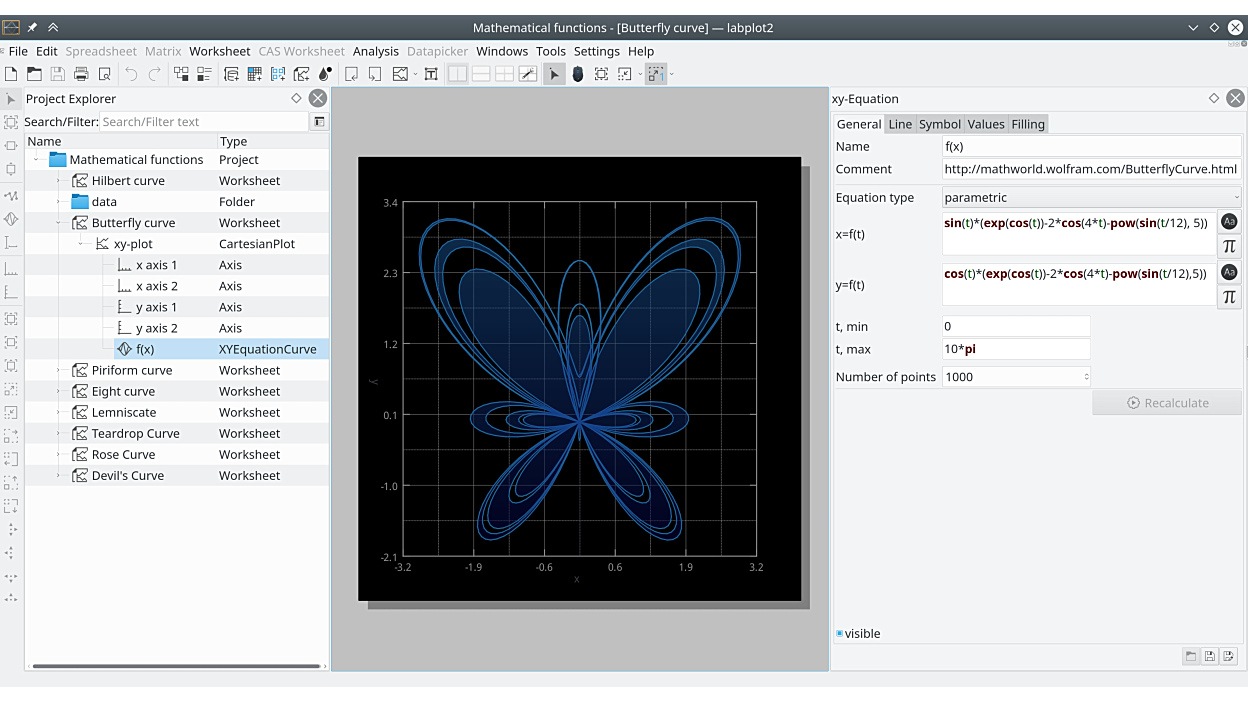
Task: Switch to the Symbol tab
Action: [x=939, y=124]
